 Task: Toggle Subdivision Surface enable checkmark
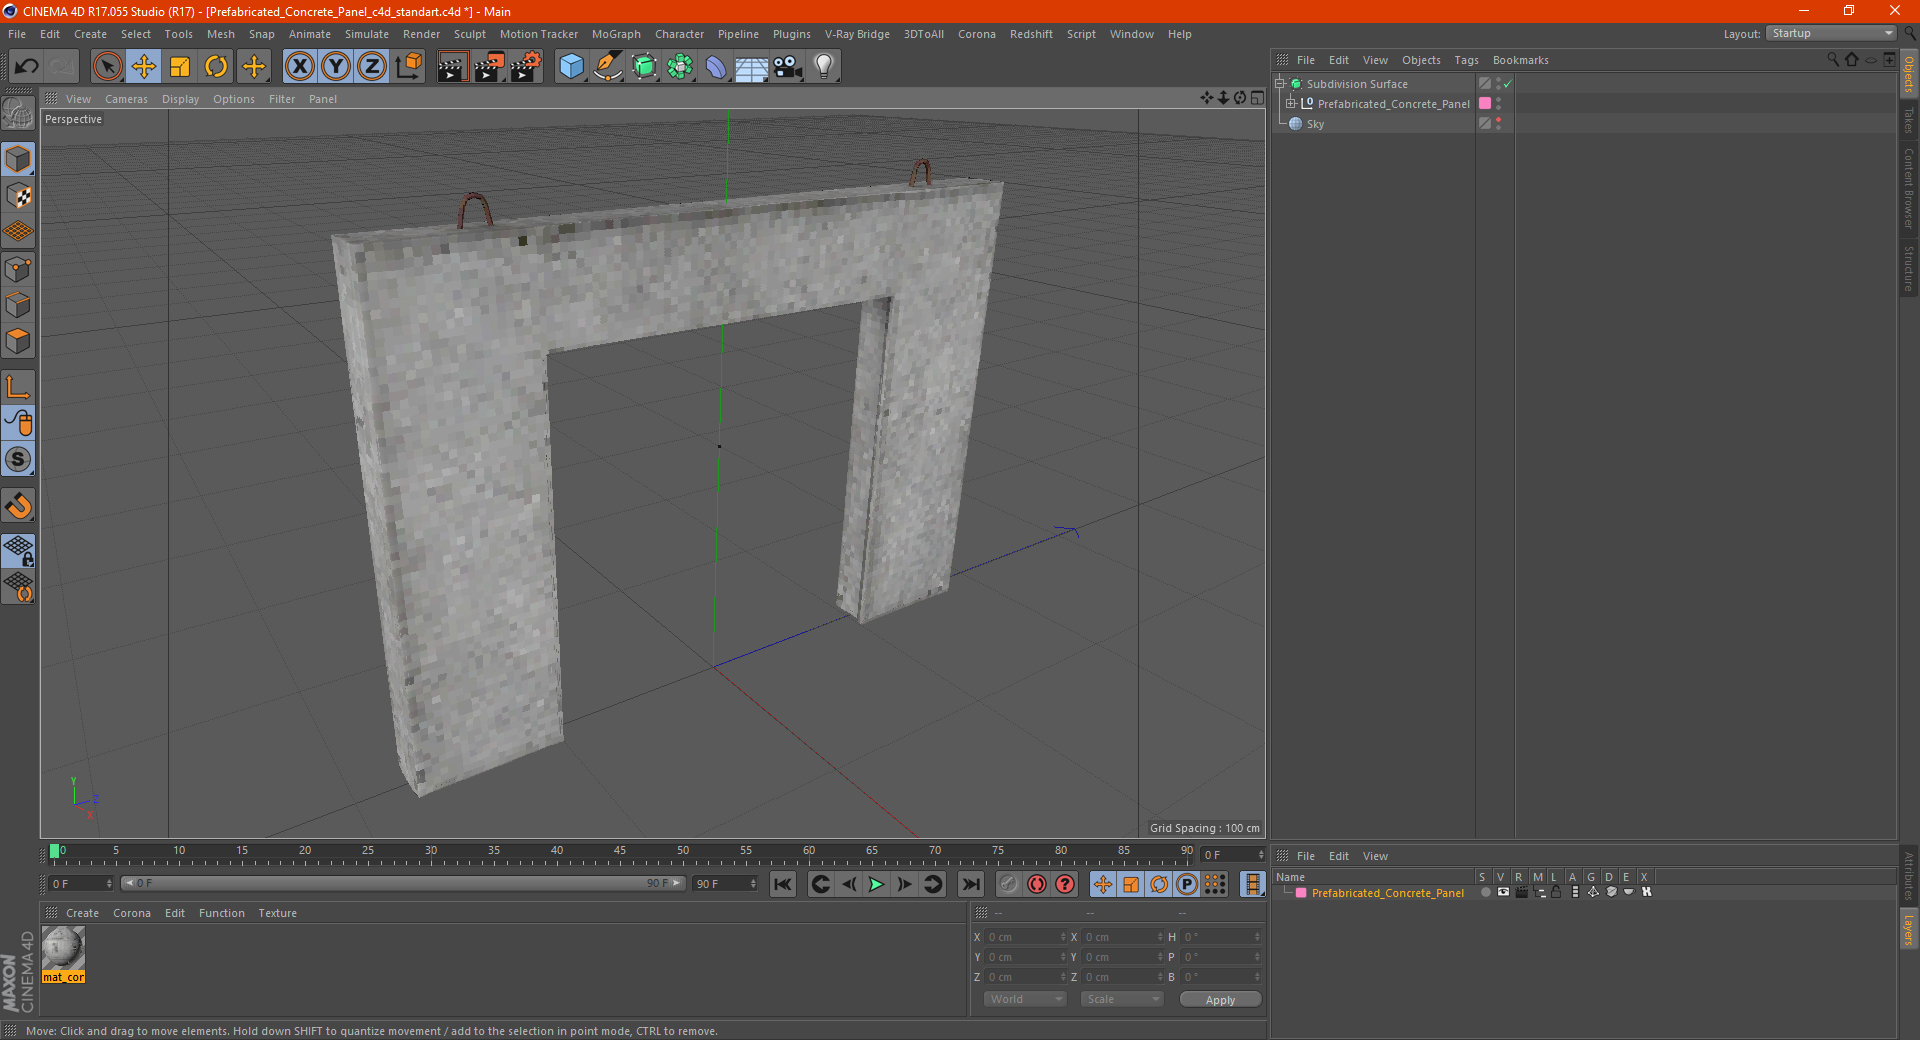(1508, 84)
